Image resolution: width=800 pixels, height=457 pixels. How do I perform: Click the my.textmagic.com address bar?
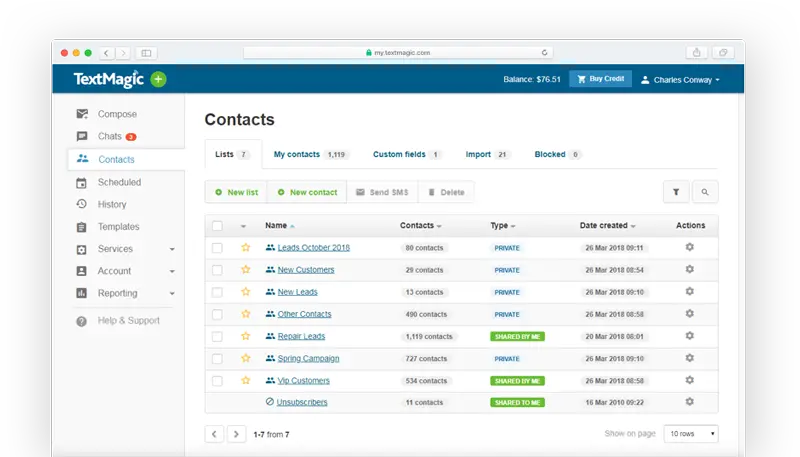pyautogui.click(x=398, y=53)
